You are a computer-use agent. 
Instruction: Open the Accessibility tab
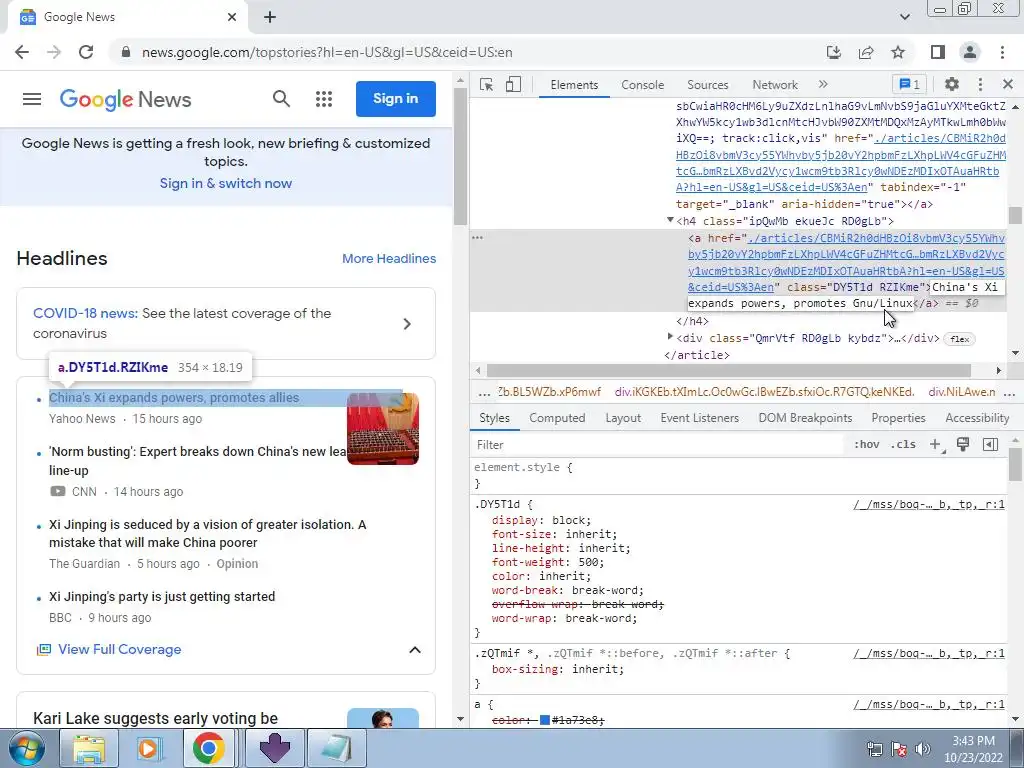tap(977, 418)
